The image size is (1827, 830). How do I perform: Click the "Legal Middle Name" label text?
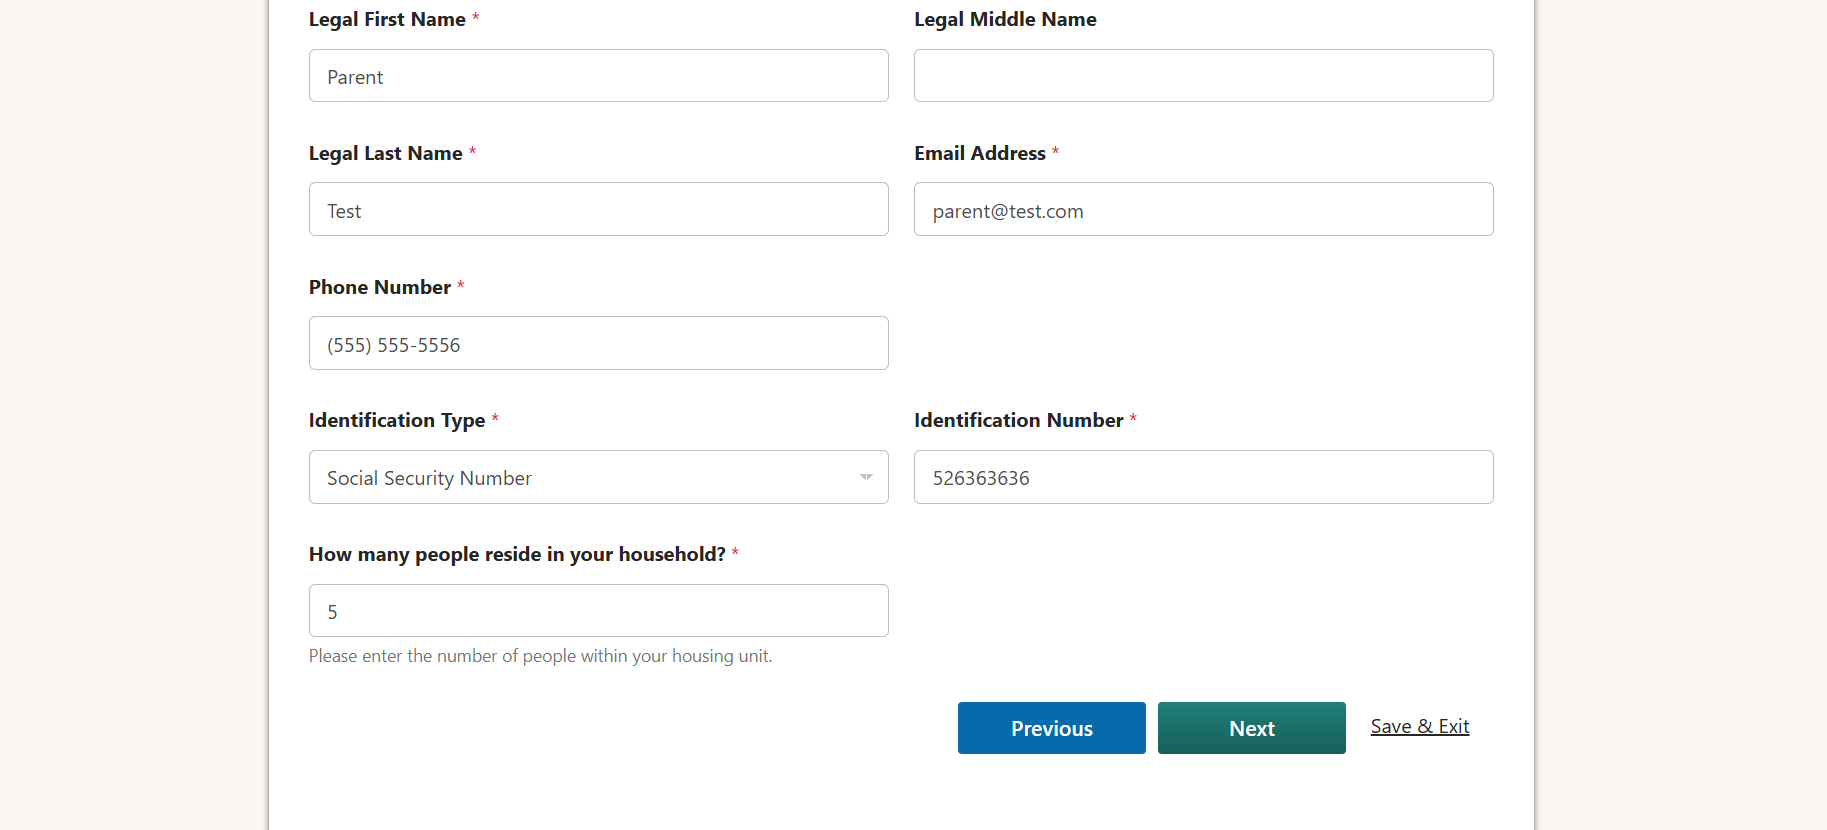pos(1005,20)
